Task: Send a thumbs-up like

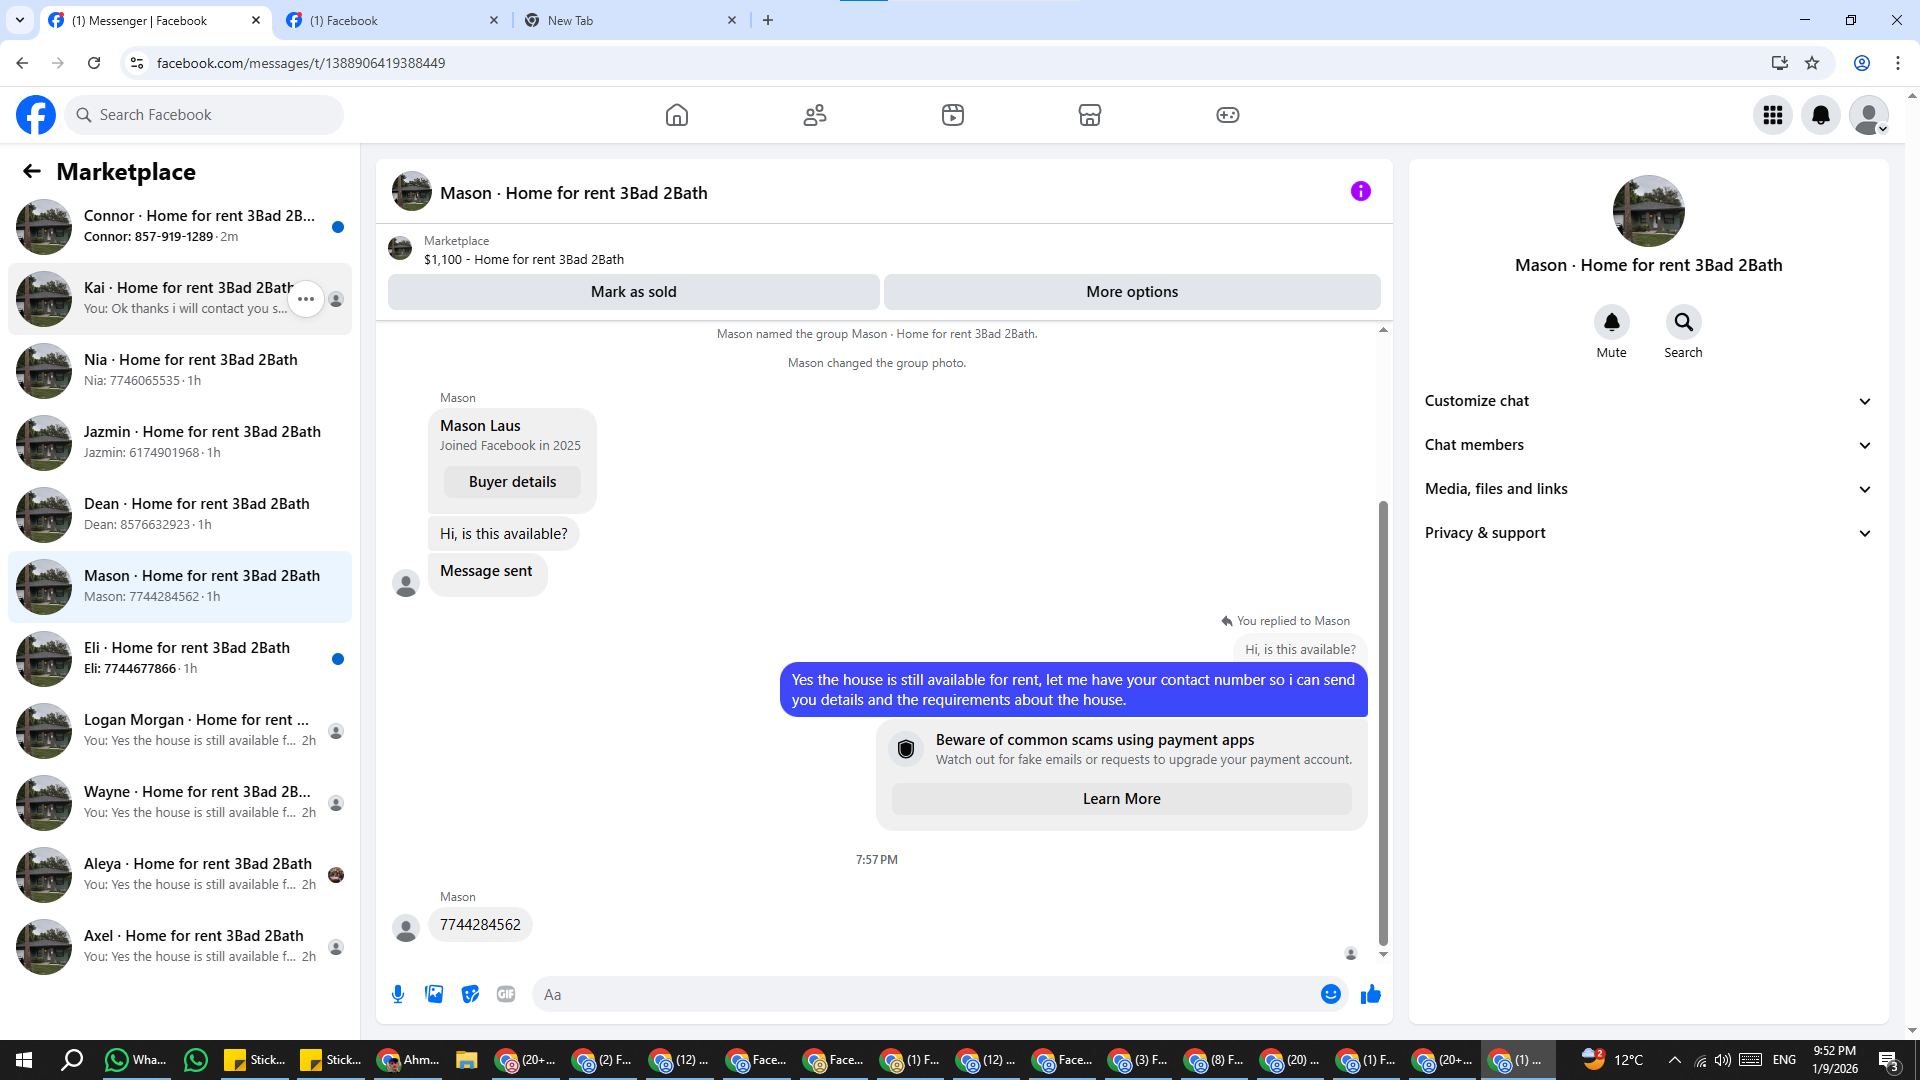Action: 1371,994
